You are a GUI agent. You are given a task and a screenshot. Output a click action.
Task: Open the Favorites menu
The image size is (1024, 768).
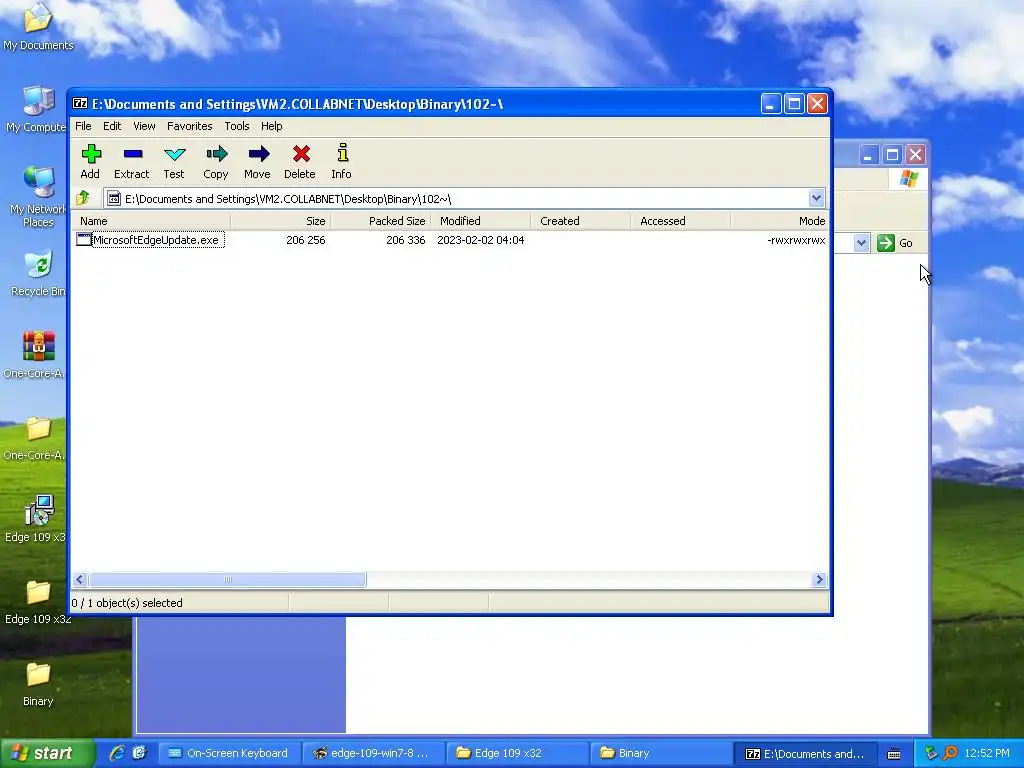pos(189,126)
